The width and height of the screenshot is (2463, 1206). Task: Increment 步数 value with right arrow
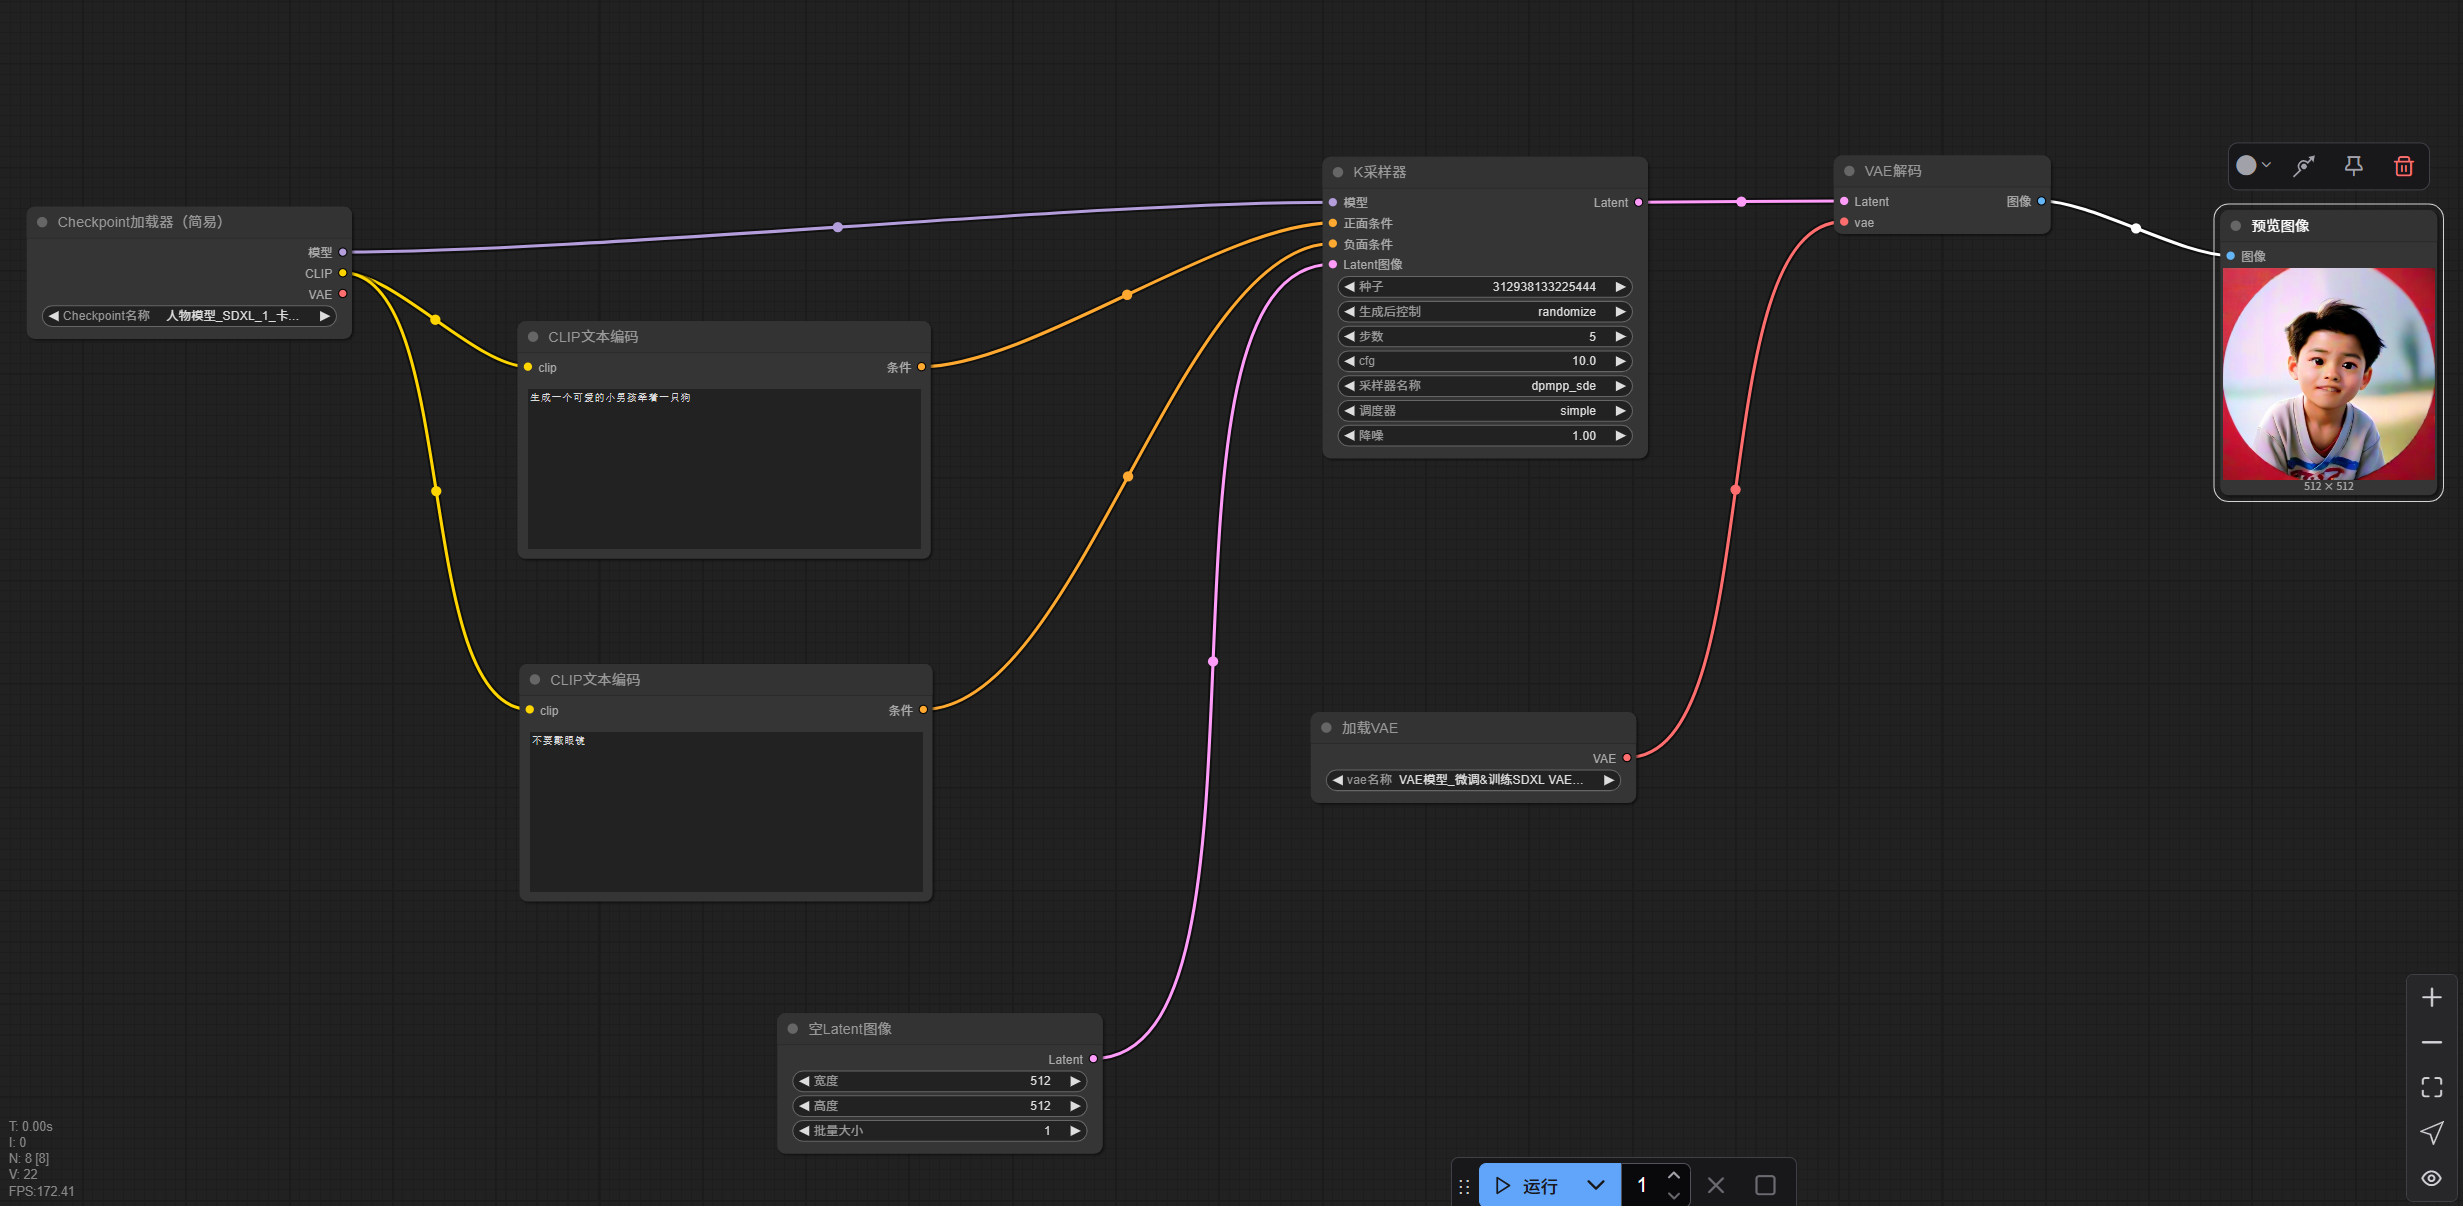[x=1620, y=336]
